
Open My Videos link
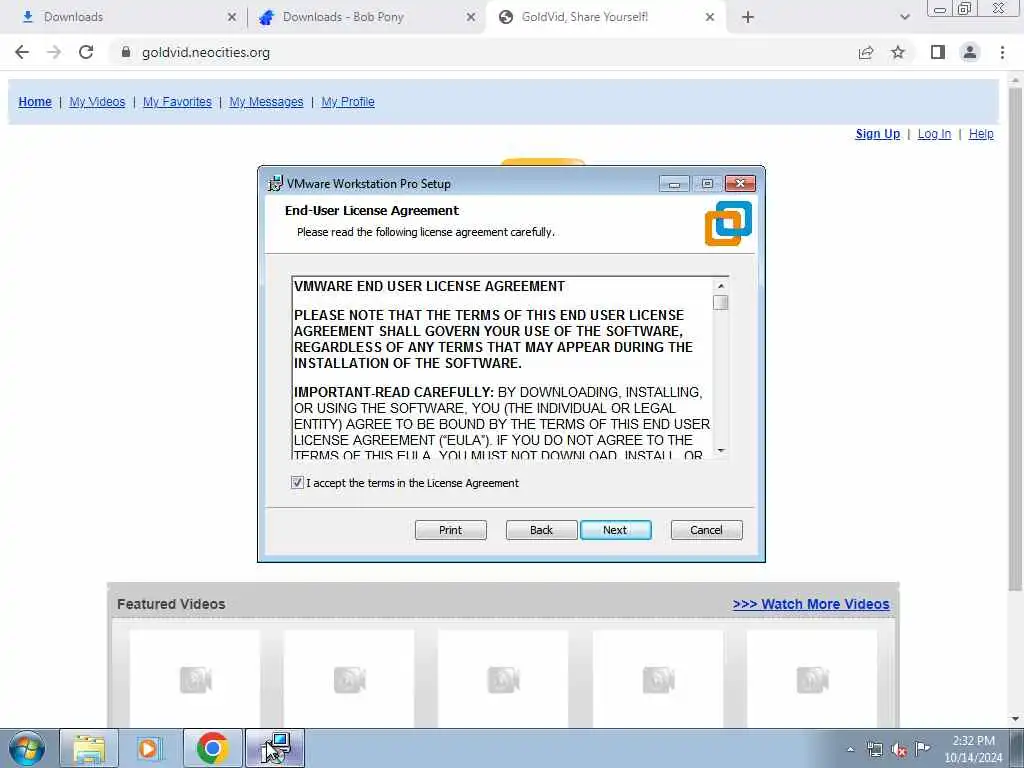[x=97, y=102]
